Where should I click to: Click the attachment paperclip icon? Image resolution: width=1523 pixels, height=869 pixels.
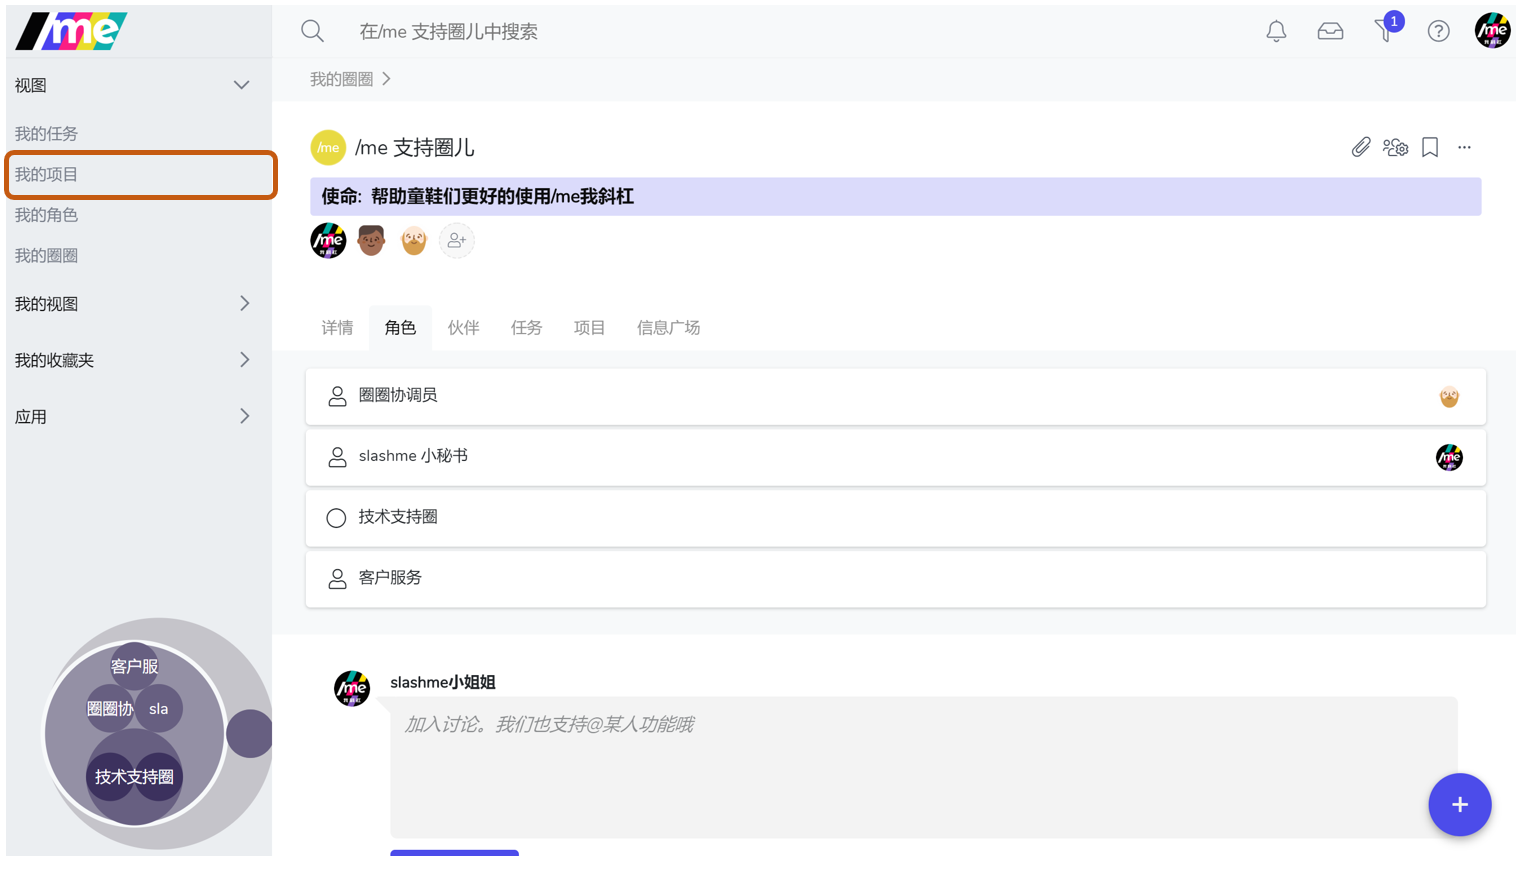pos(1361,147)
